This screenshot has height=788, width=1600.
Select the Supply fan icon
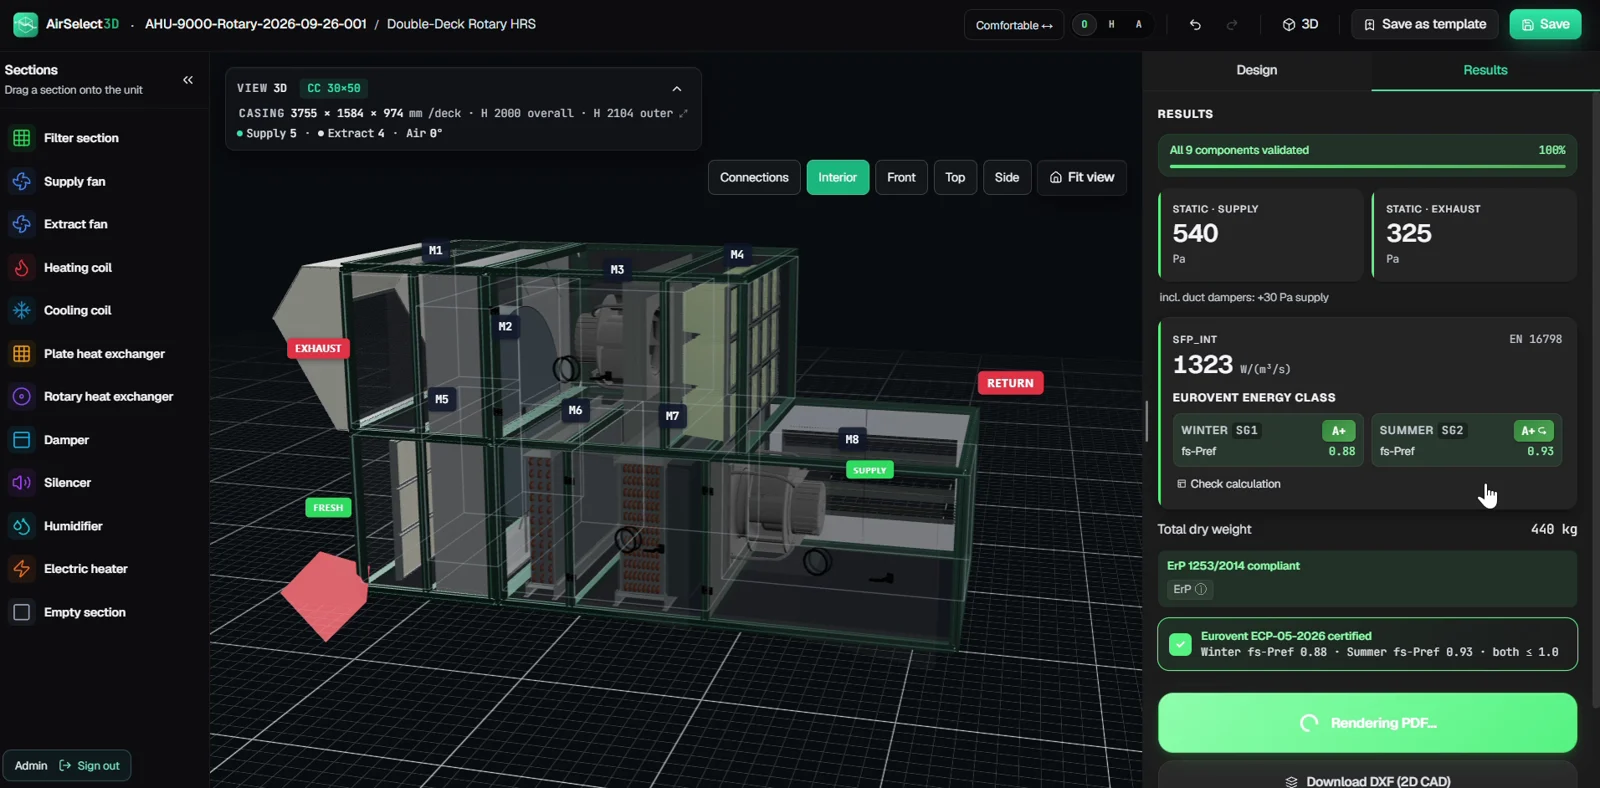pos(21,181)
